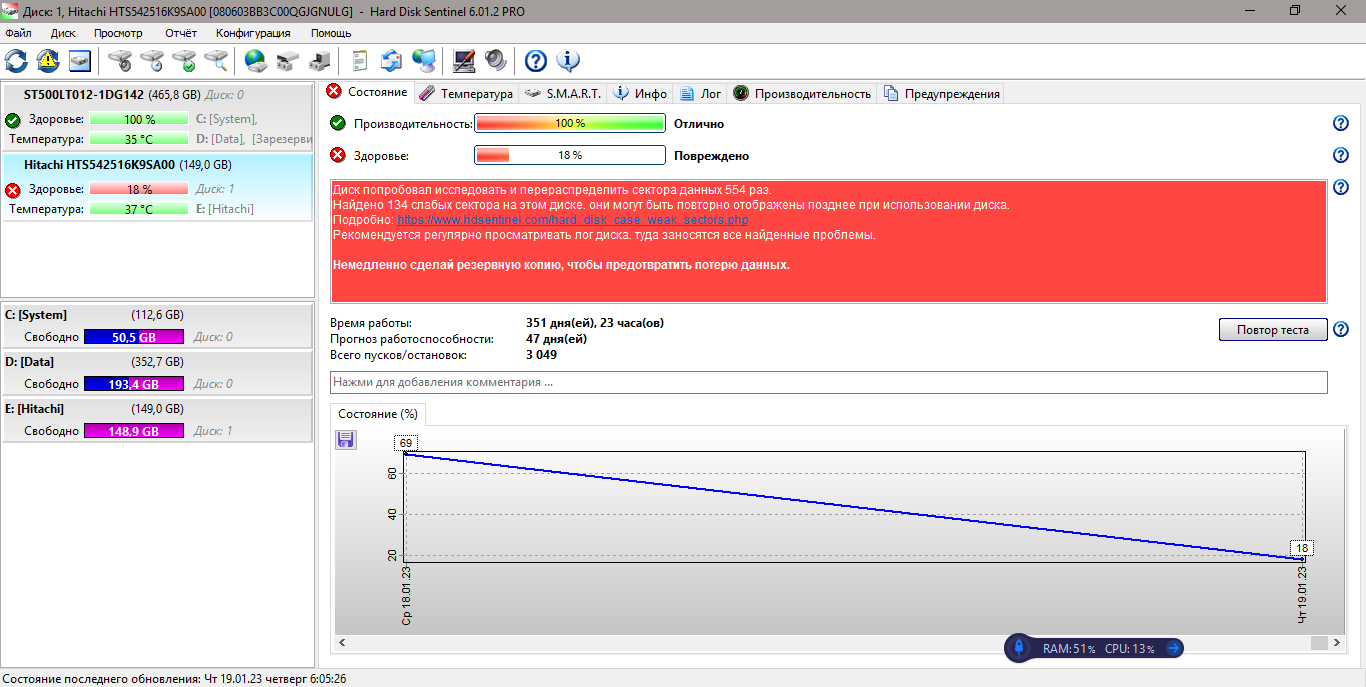Image resolution: width=1366 pixels, height=687 pixels.
Task: Open the Конфигурация menu
Action: coord(253,33)
